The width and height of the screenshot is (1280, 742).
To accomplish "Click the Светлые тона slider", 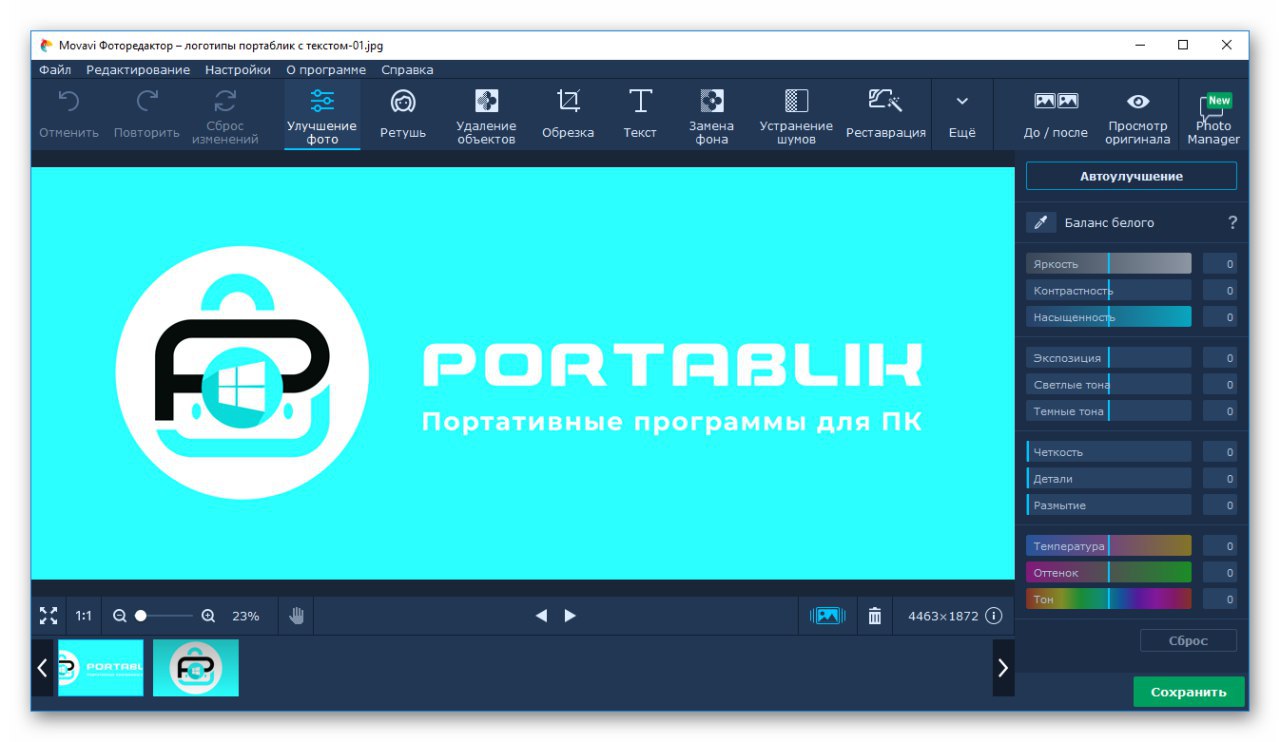I will tap(1109, 385).
